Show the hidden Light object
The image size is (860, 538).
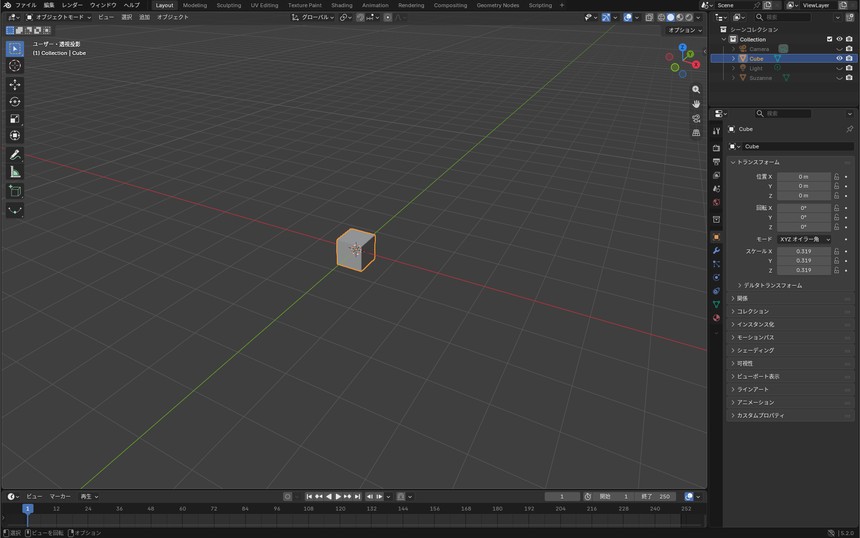pos(839,69)
